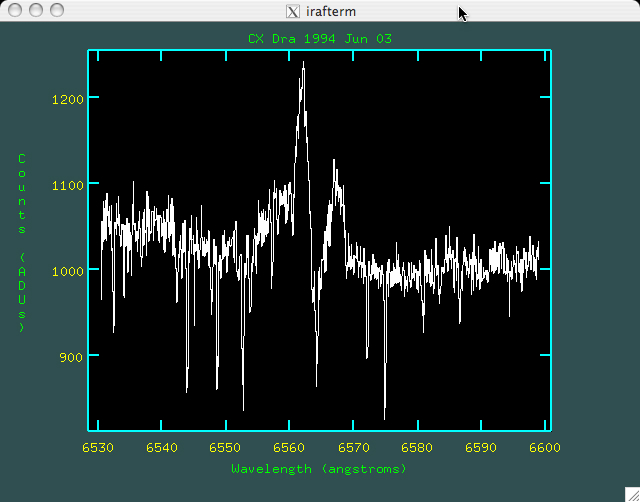Click the 6600 x-axis tick label
Viewport: 640px width, 502px height.
coord(545,448)
